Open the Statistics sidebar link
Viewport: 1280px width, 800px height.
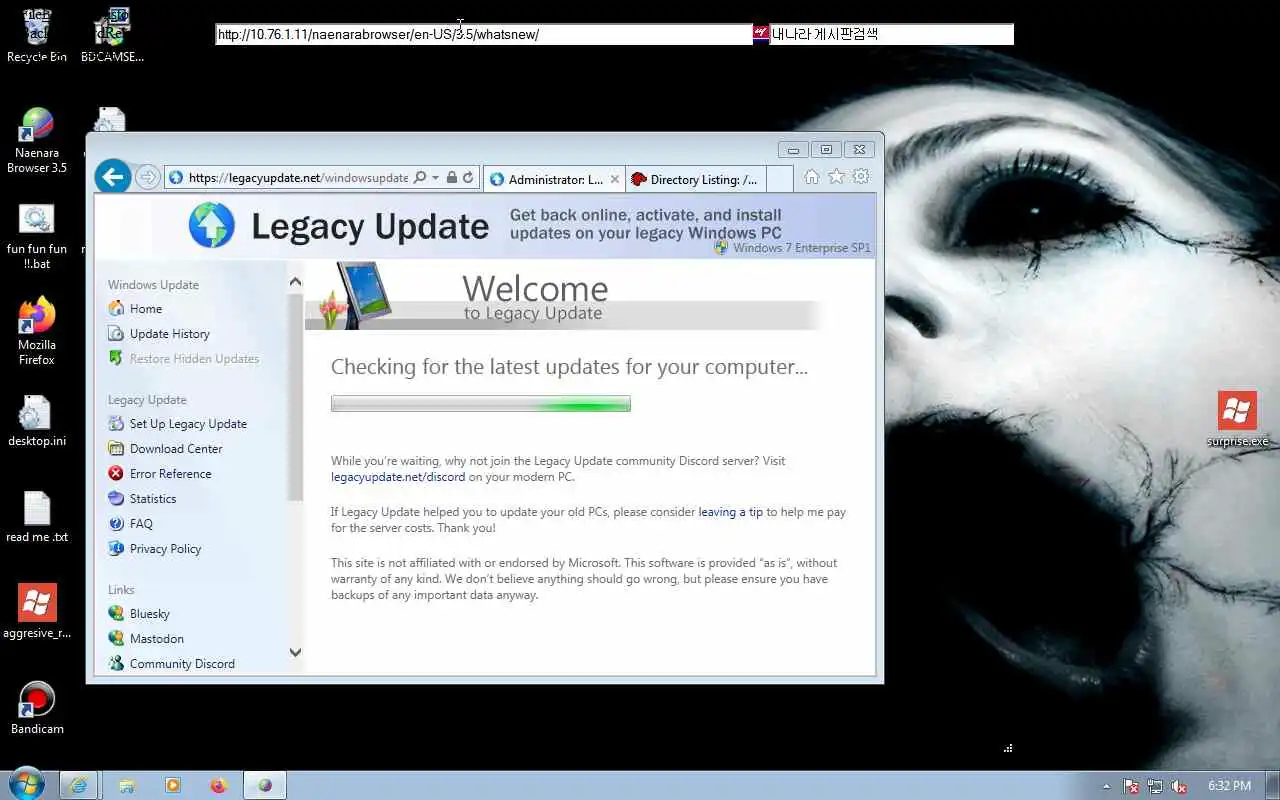pos(153,499)
